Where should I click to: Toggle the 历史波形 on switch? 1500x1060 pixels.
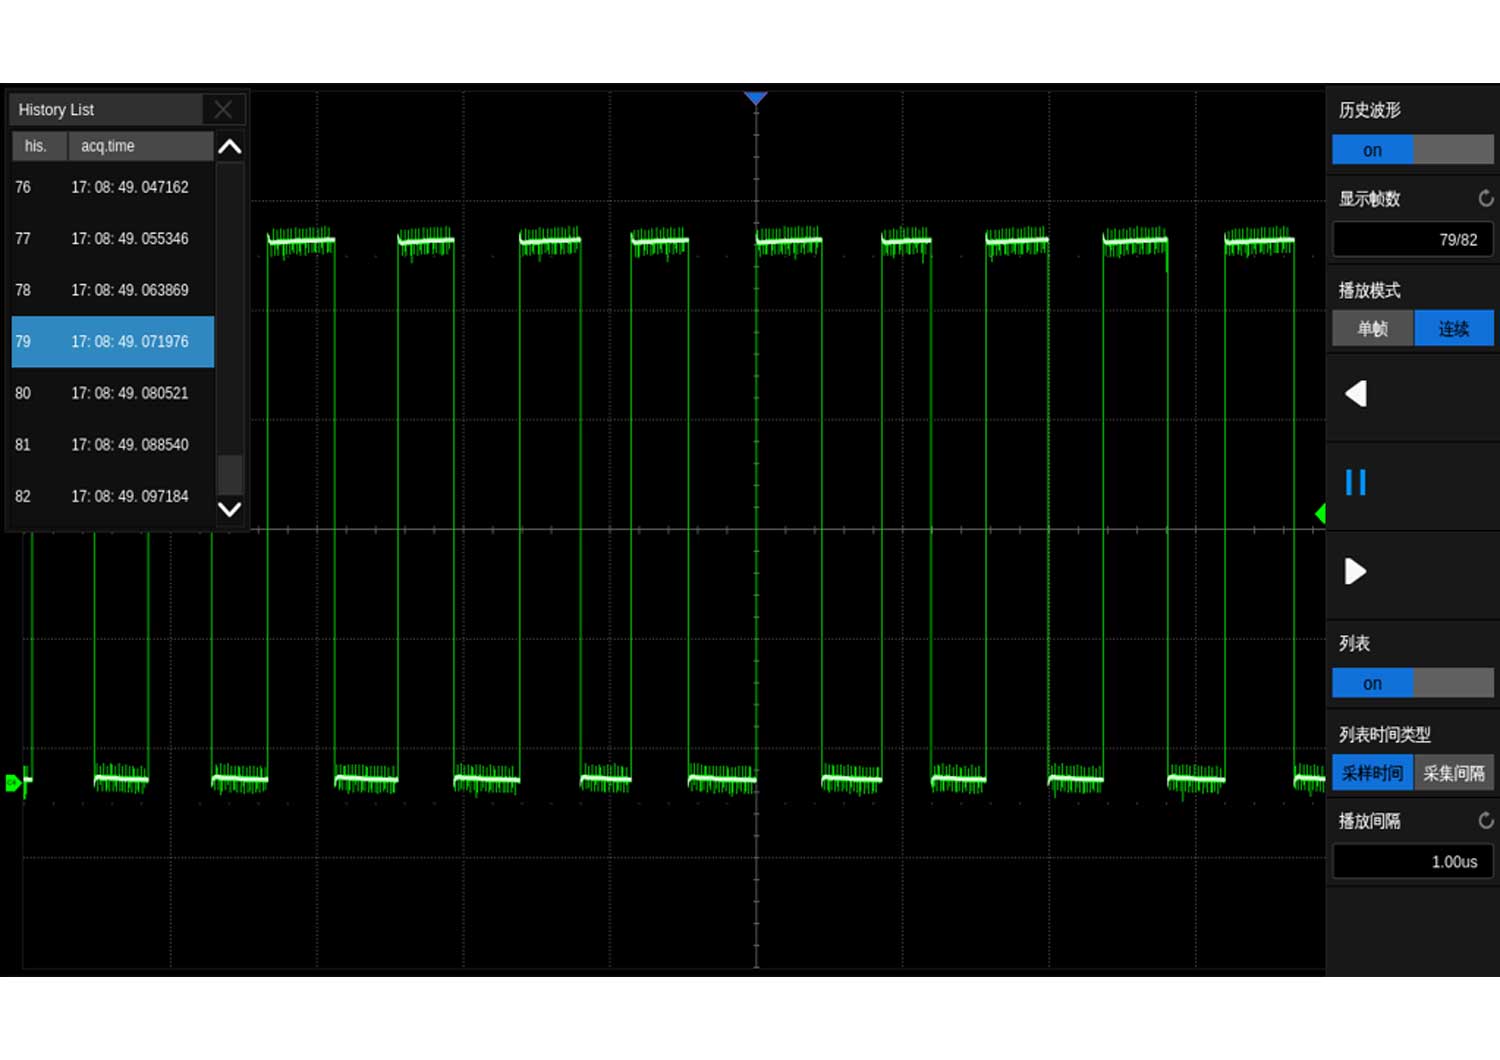[x=1413, y=150]
